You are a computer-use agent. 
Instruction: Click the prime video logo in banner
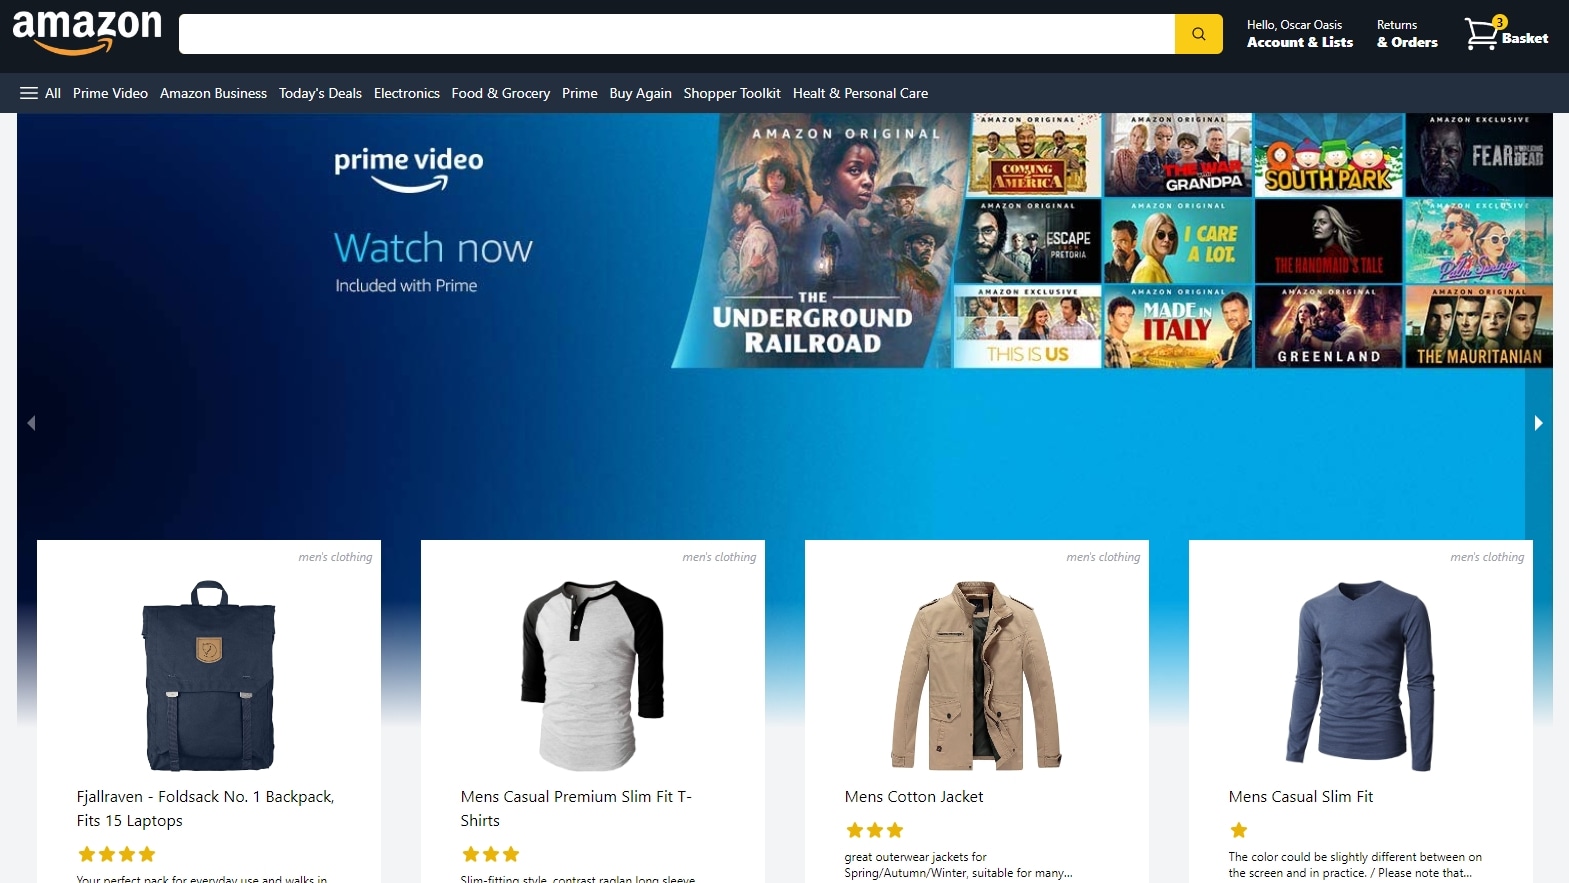(x=408, y=169)
